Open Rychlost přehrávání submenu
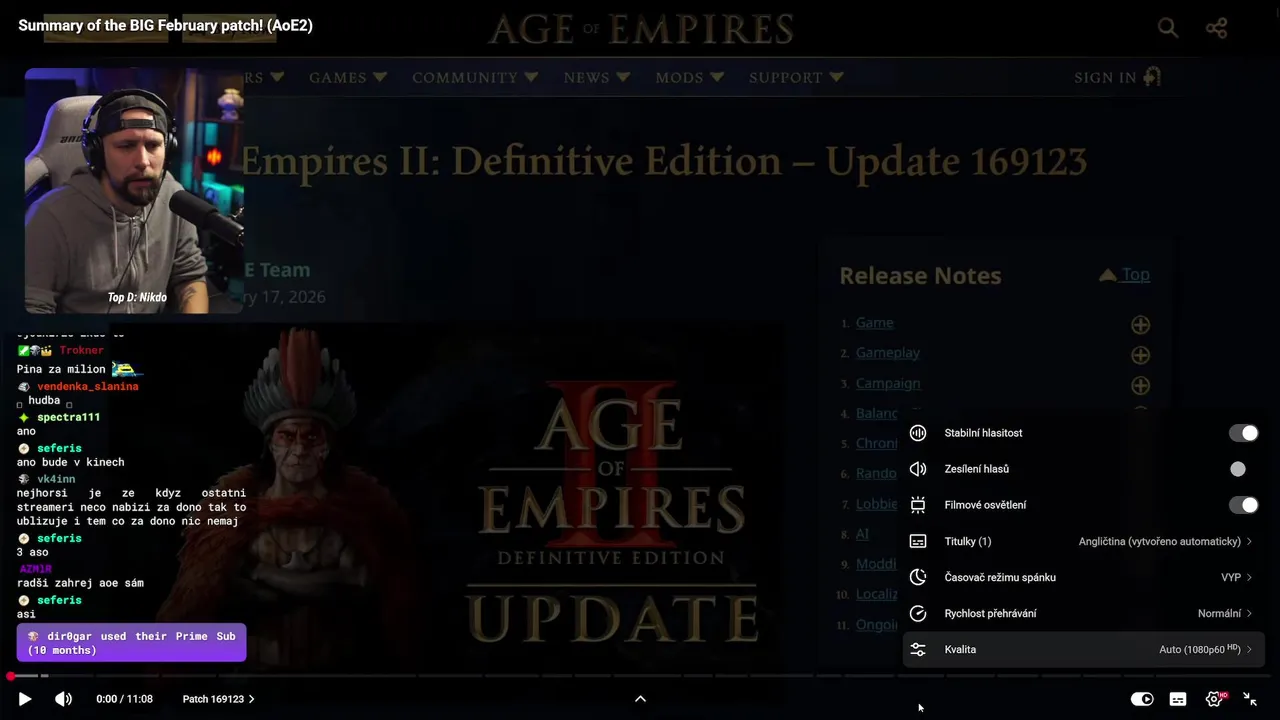This screenshot has width=1280, height=720. click(x=1084, y=613)
